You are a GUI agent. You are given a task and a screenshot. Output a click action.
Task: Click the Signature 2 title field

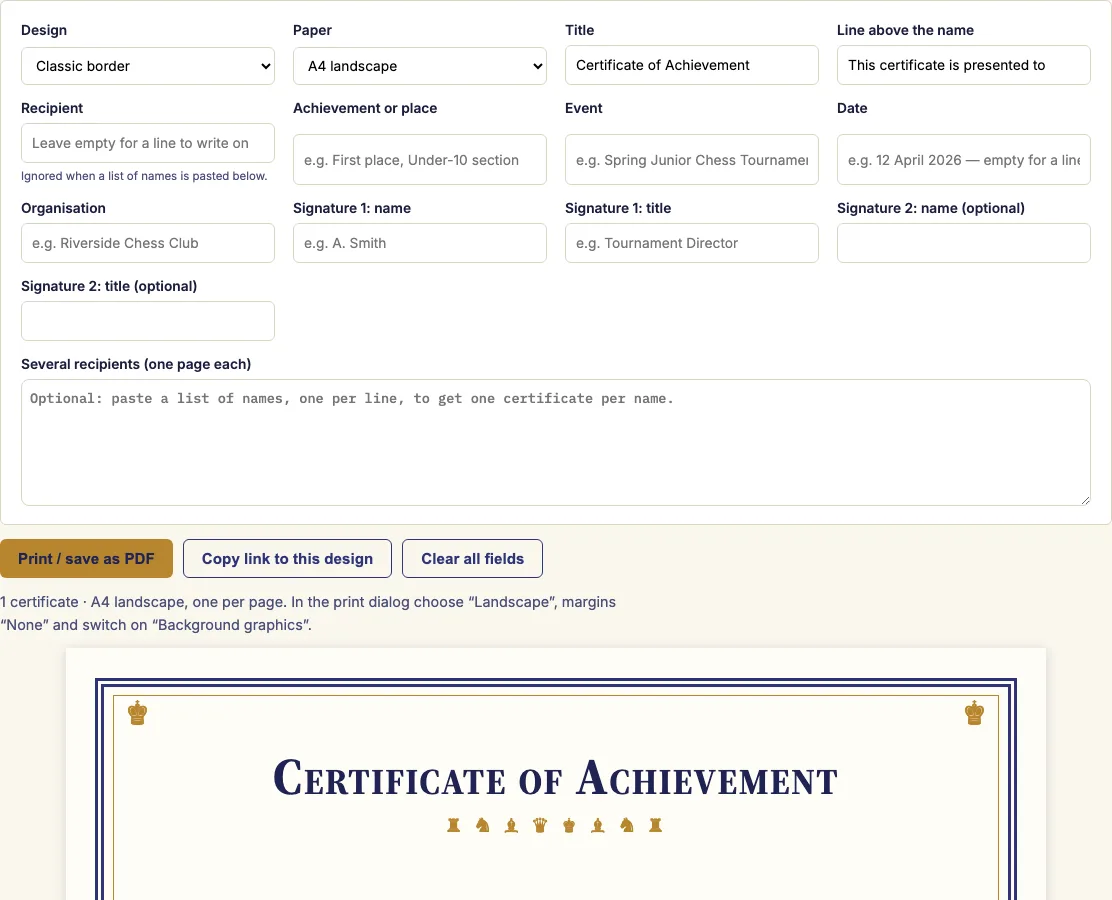tap(148, 321)
